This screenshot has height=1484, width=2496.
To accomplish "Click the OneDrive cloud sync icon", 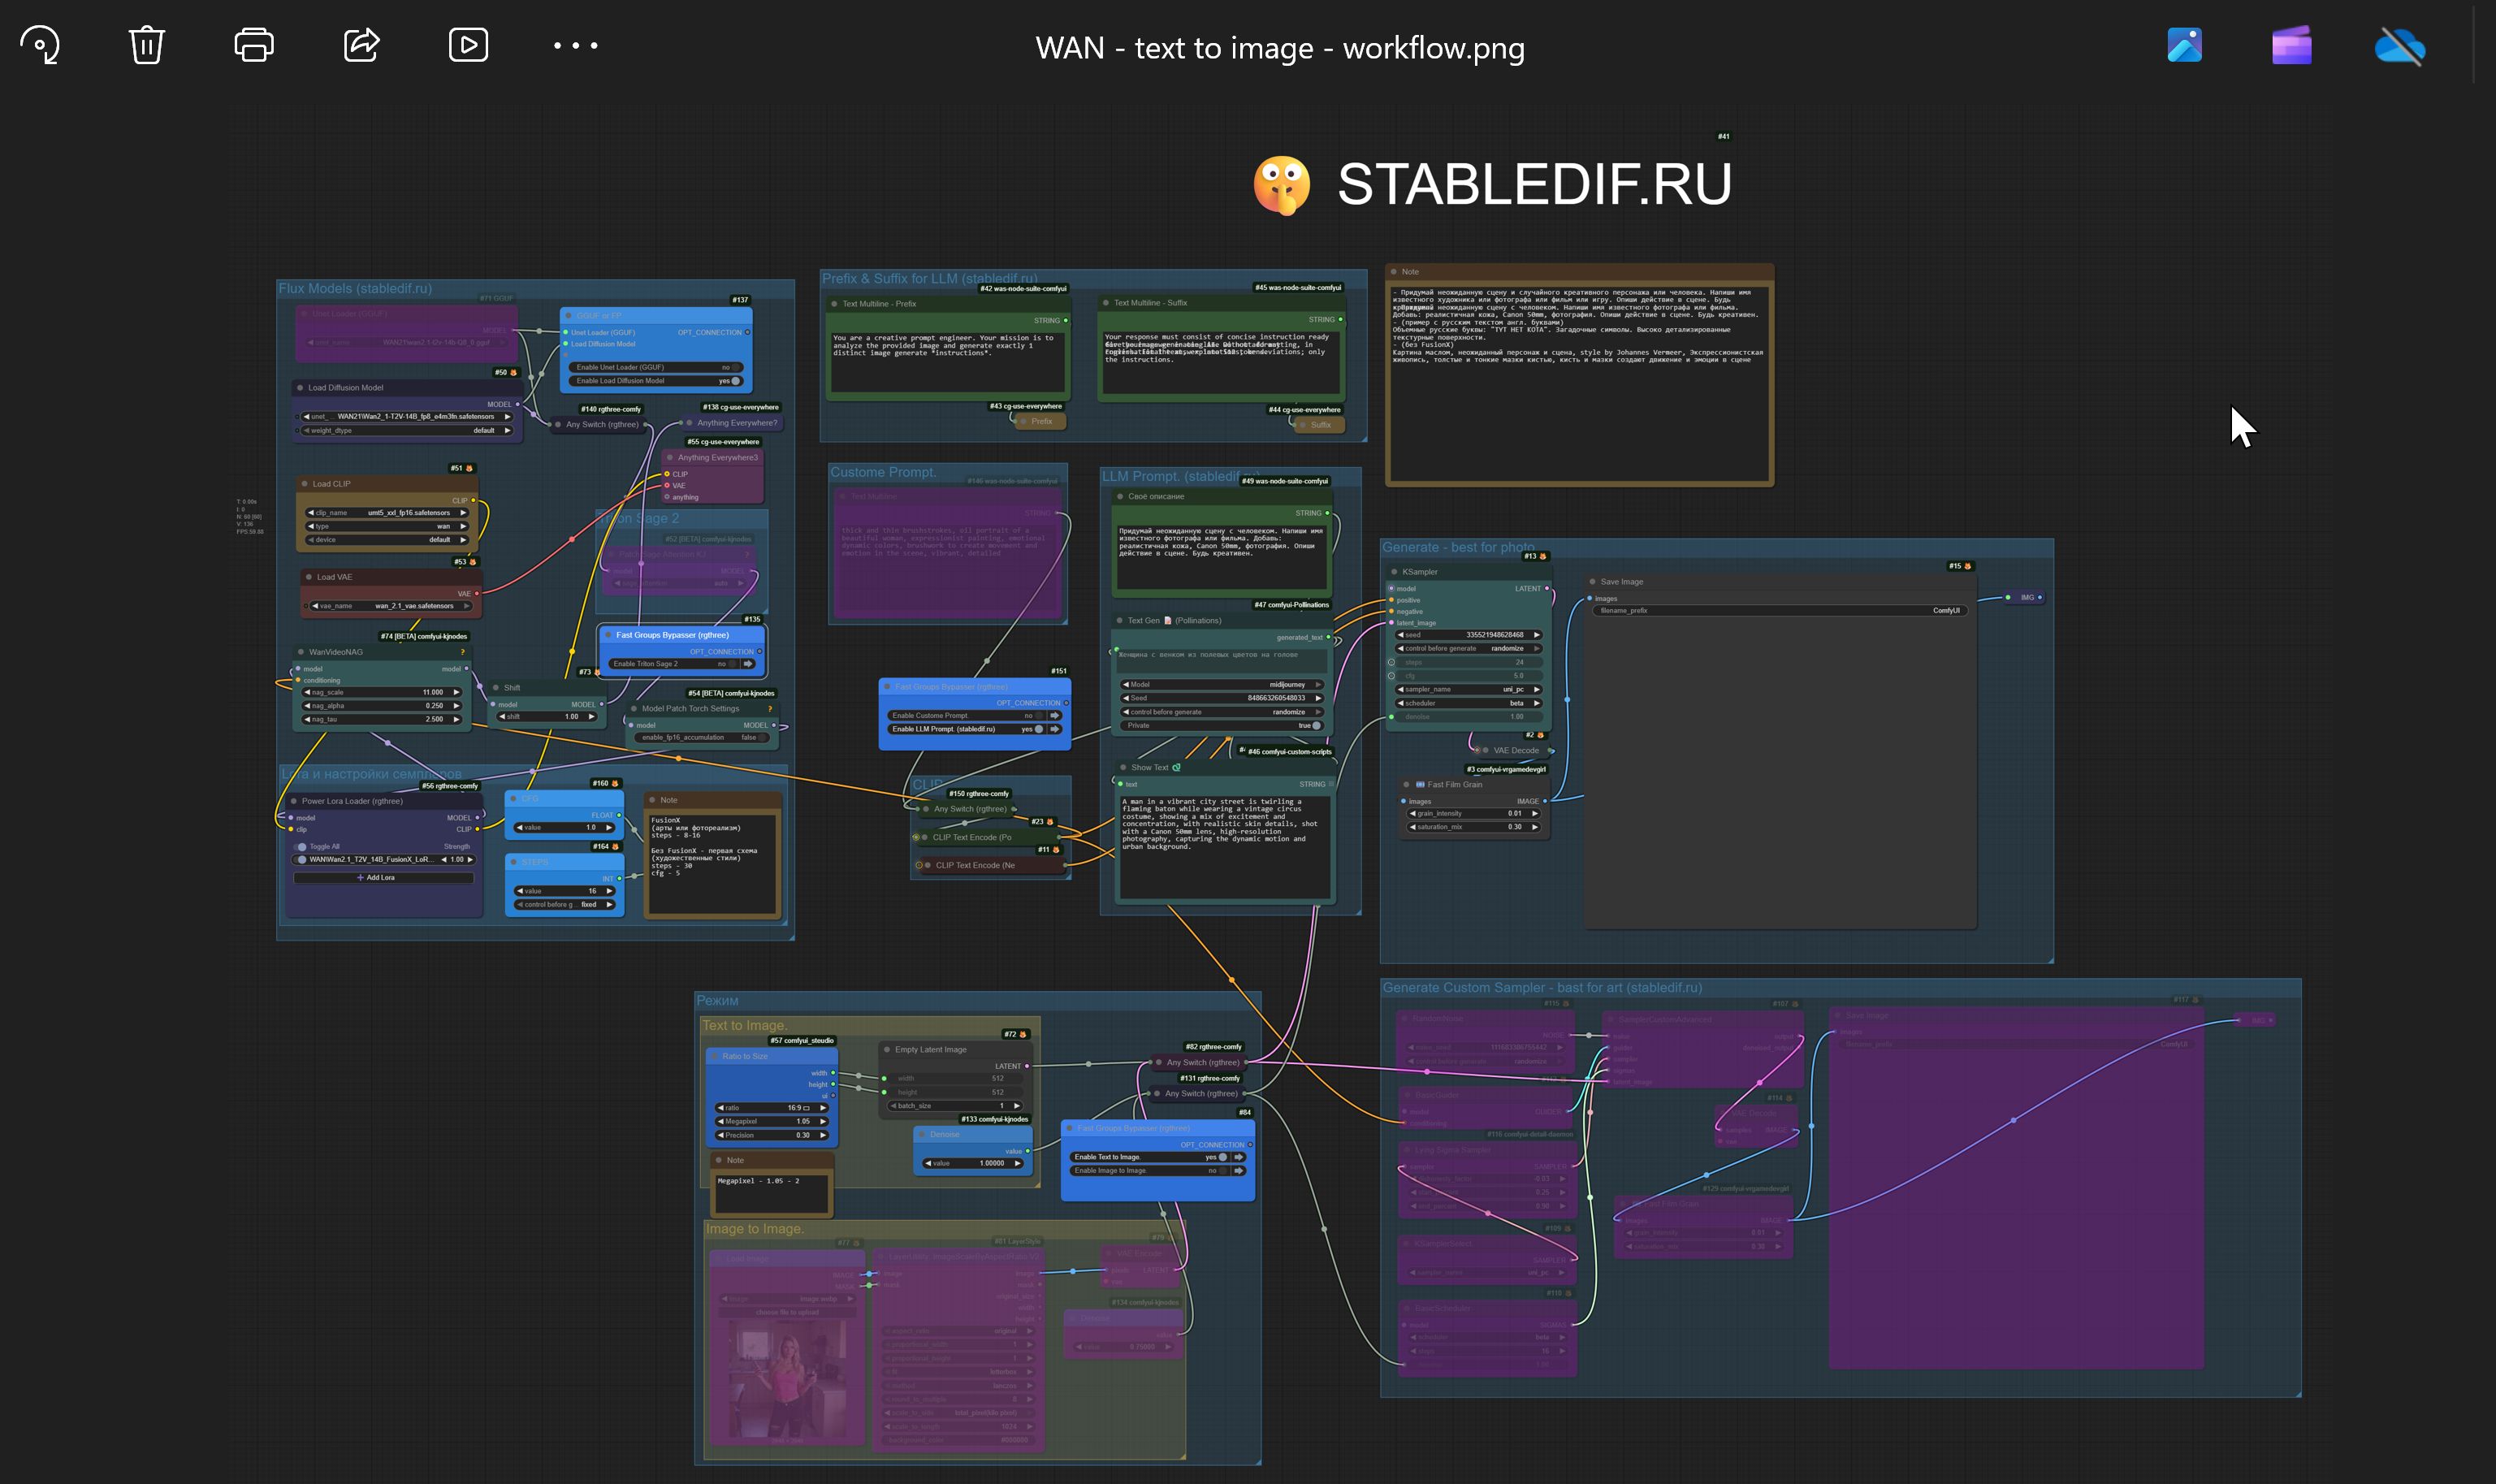I will click(x=2399, y=45).
